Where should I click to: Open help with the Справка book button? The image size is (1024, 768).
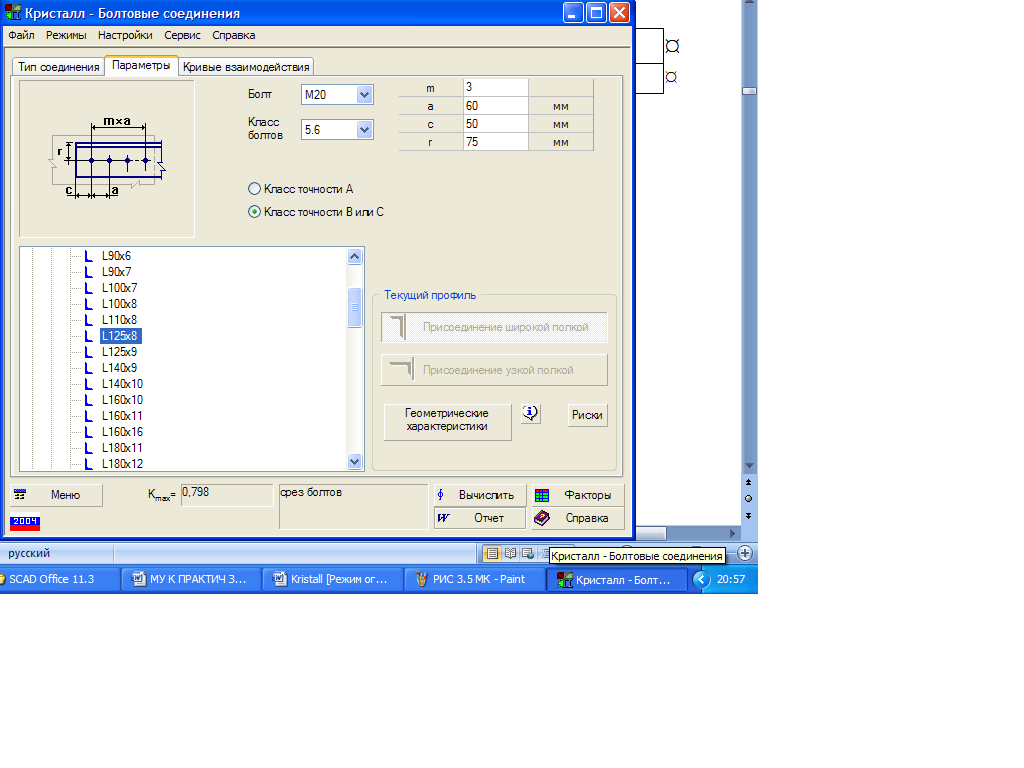[x=578, y=518]
